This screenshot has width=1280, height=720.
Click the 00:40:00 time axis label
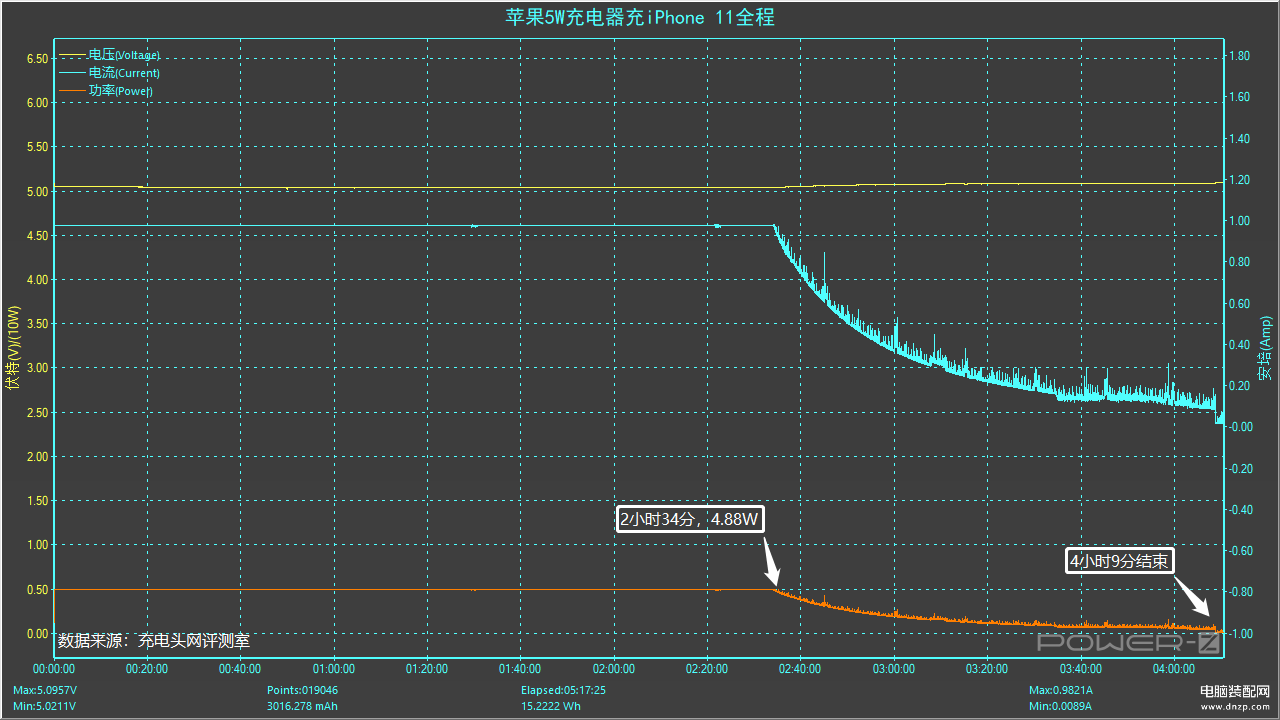coord(240,669)
